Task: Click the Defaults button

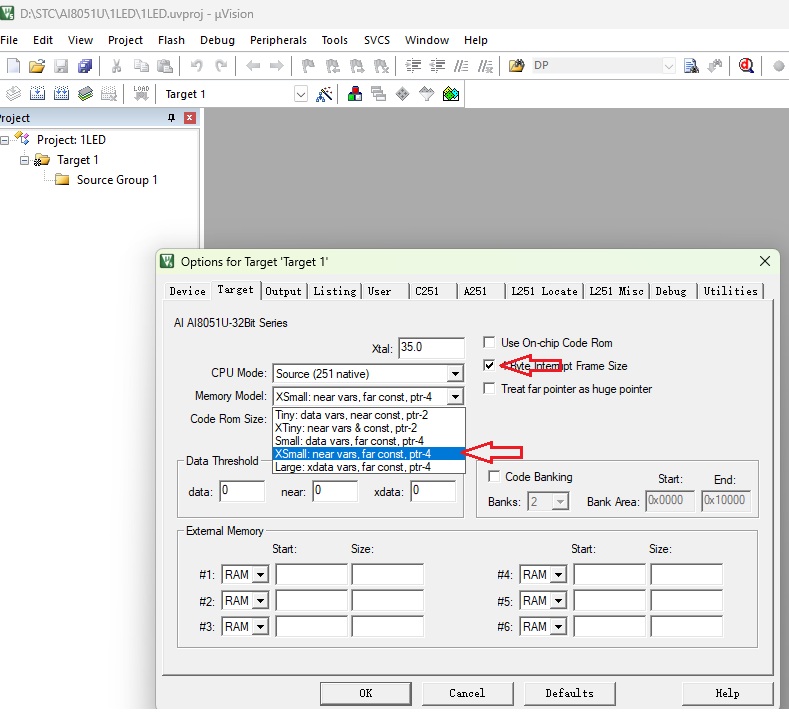Action: tap(570, 694)
